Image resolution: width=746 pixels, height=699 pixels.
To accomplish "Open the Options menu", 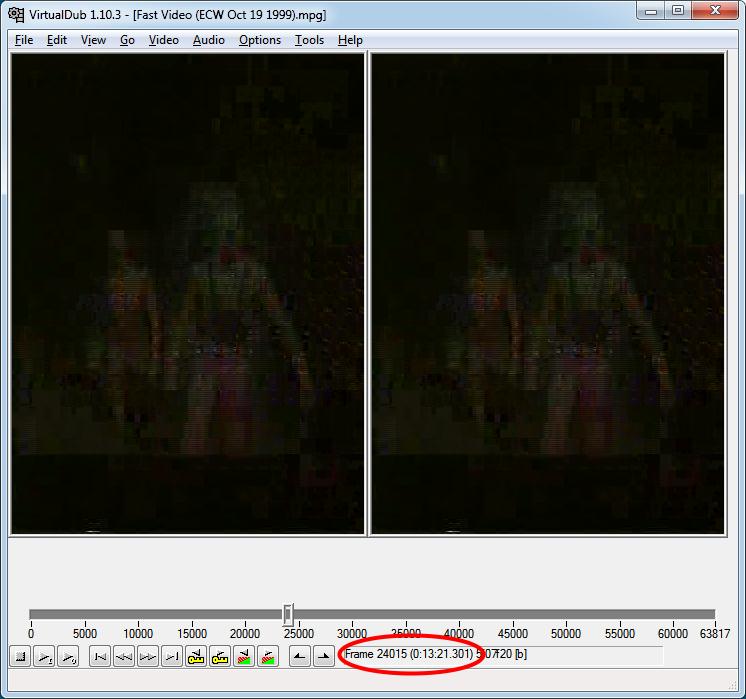I will point(260,40).
